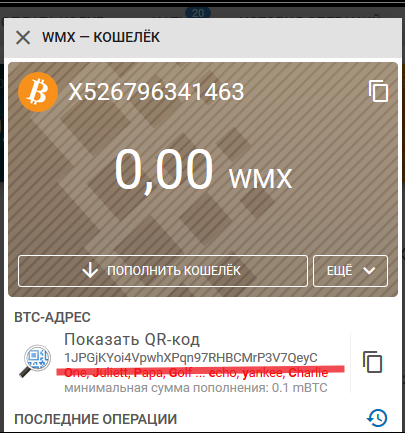Viewport: 405px width, 433px height.
Task: Expand the ЕЩЁ dropdown menu
Action: [x=350, y=271]
